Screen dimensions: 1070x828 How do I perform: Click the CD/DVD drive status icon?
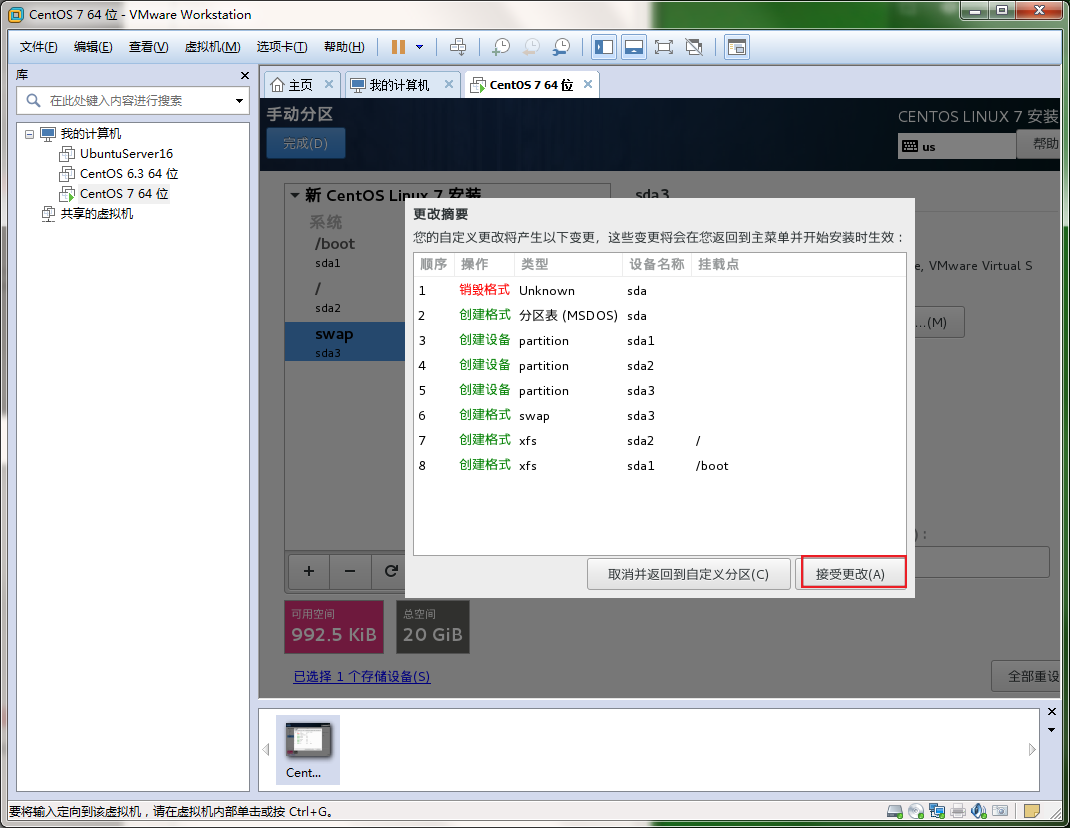pos(916,811)
